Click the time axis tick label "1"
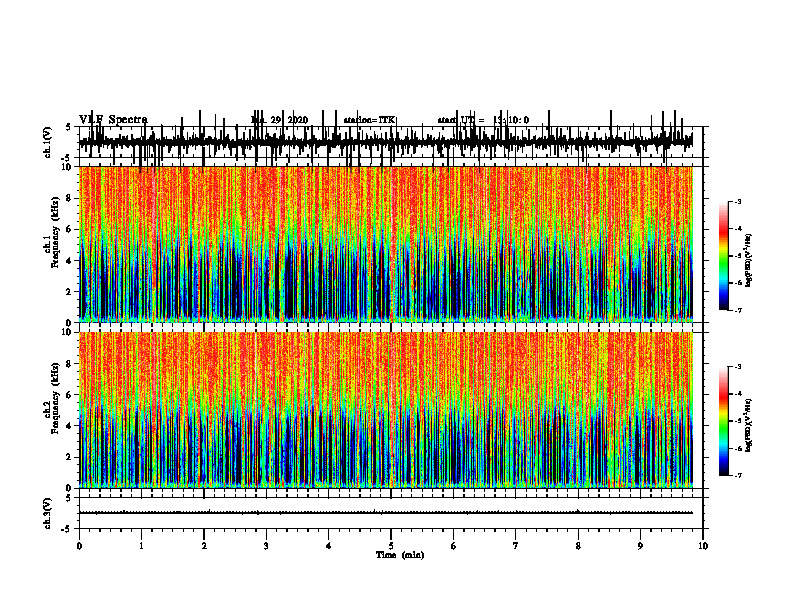The image size is (792, 612). point(141,546)
